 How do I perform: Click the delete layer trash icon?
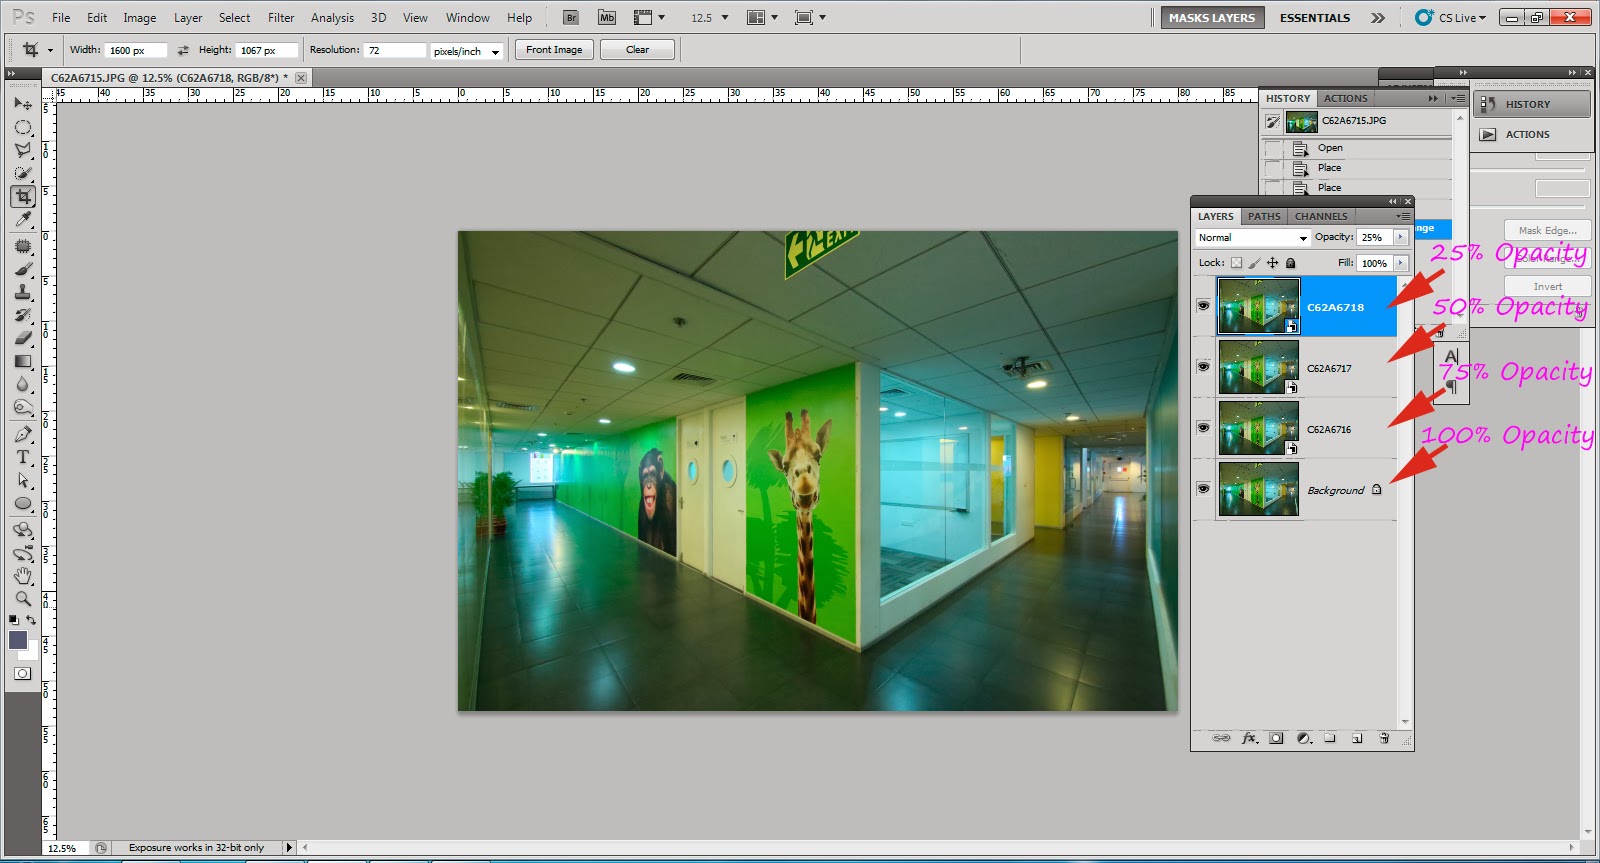pyautogui.click(x=1384, y=738)
